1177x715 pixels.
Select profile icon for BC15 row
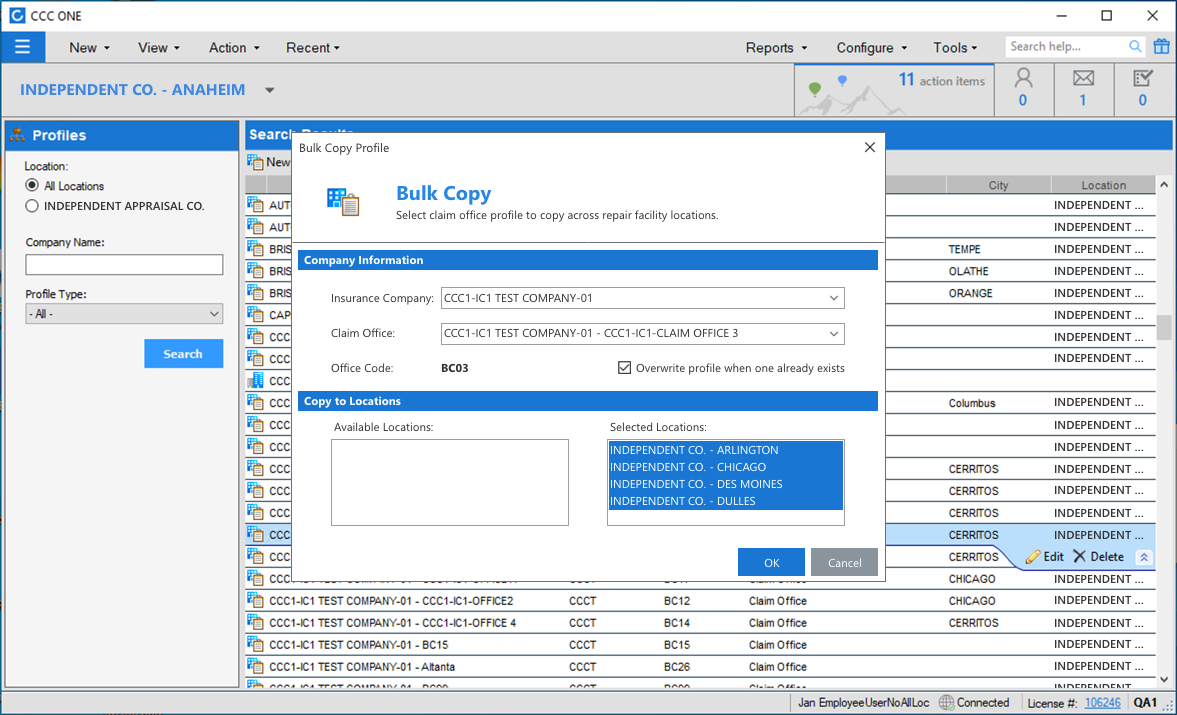pyautogui.click(x=255, y=644)
